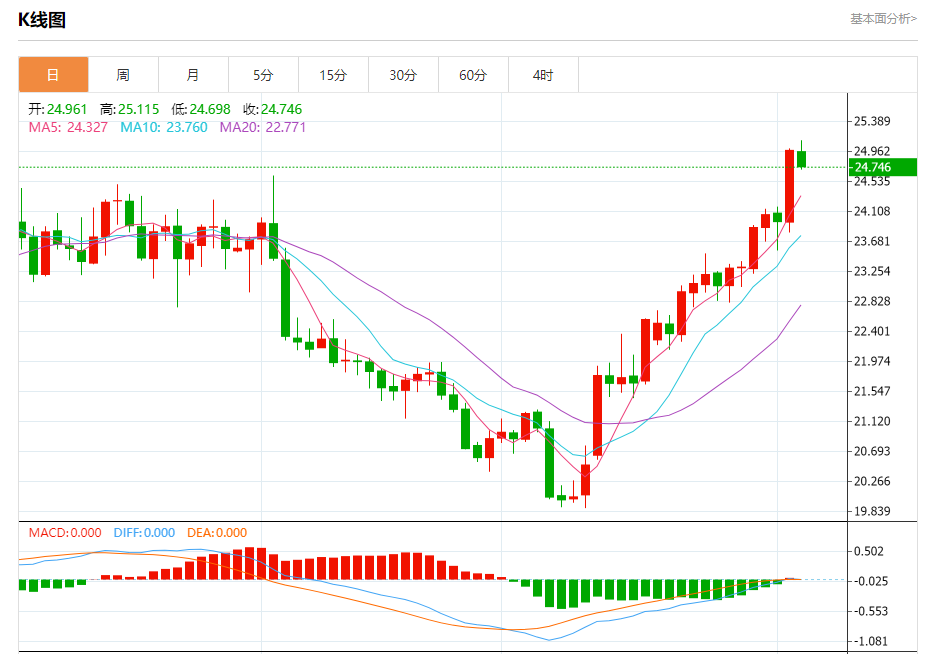Open the 4时 interval tab
Viewport: 927px width, 654px height.
click(x=543, y=75)
